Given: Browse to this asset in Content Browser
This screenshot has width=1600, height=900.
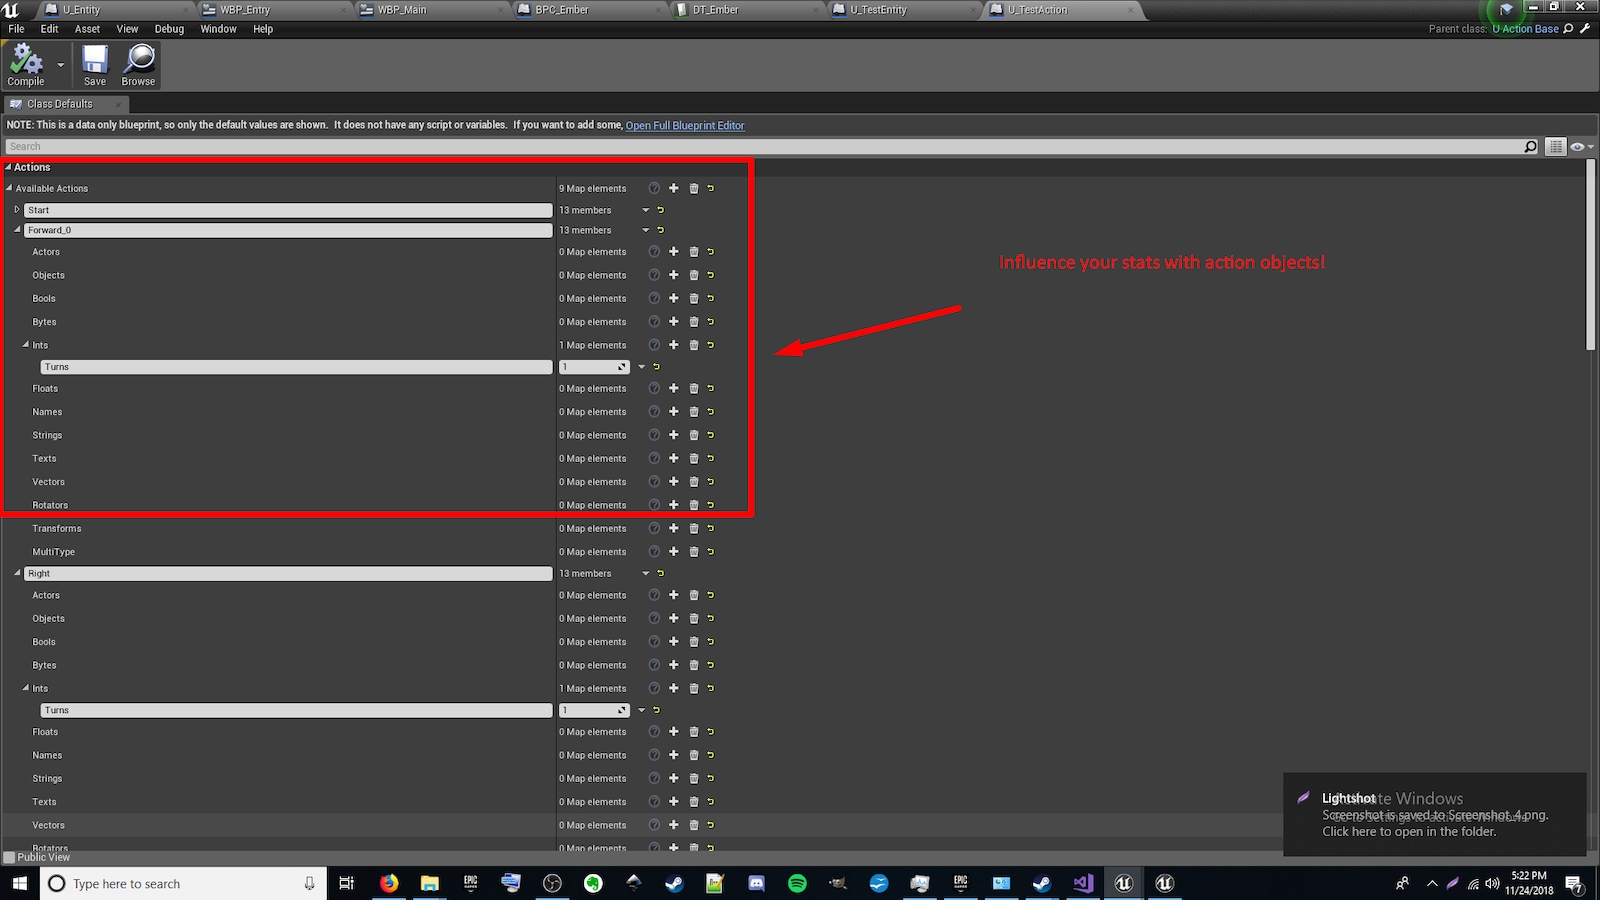Looking at the screenshot, I should tap(137, 64).
